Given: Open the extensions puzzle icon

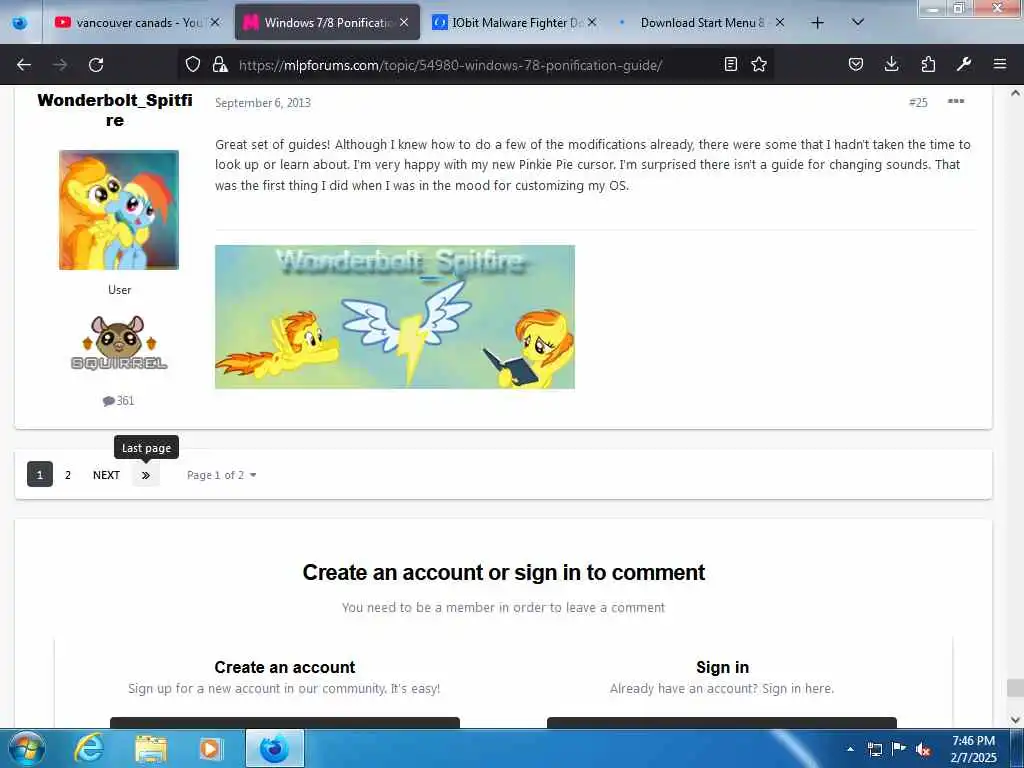Looking at the screenshot, I should (x=928, y=64).
